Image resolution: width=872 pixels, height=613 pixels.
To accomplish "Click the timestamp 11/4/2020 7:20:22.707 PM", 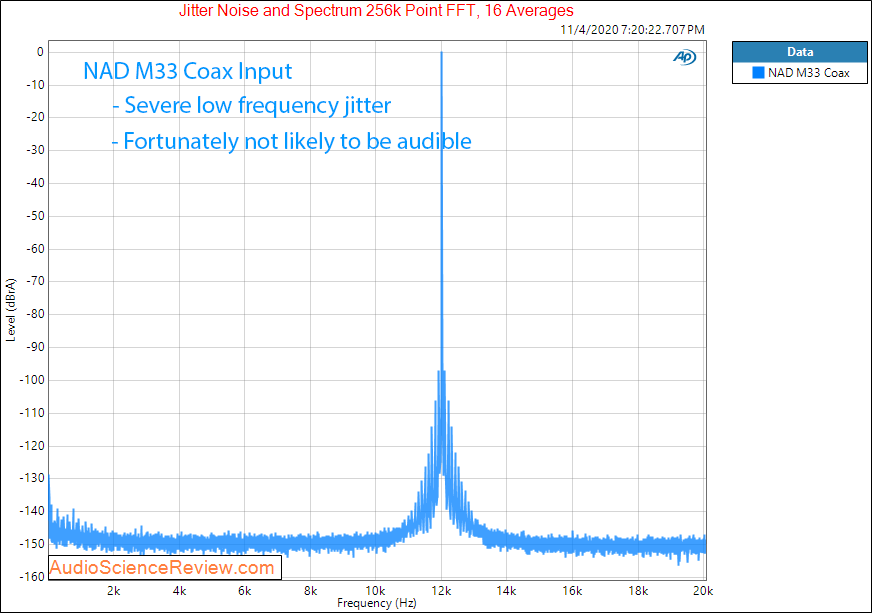I will [x=632, y=29].
